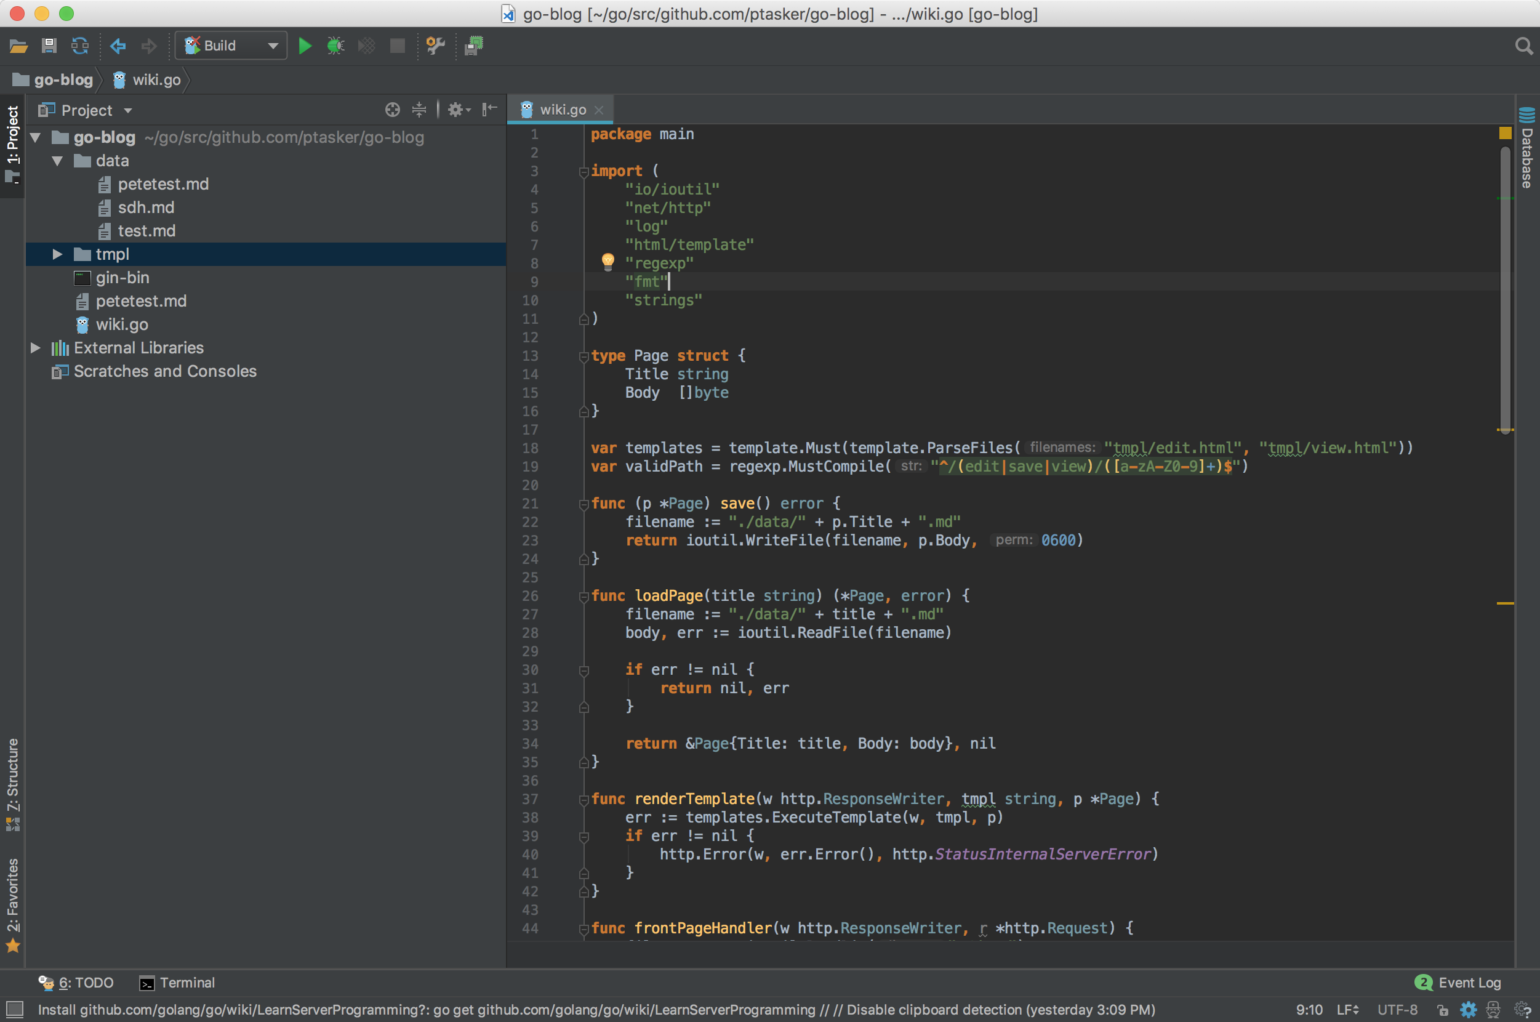This screenshot has width=1540, height=1022.
Task: Click the Open folder toolbar icon
Action: (18, 46)
